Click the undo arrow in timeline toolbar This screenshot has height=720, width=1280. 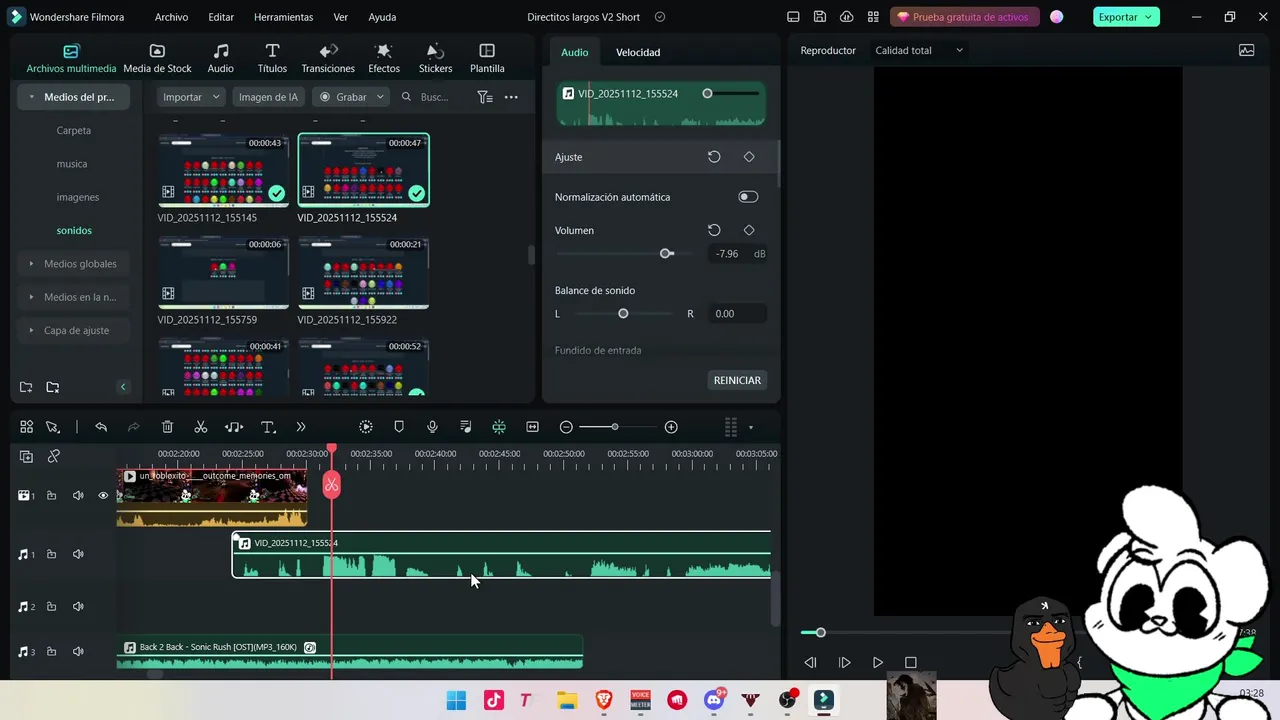click(x=101, y=427)
